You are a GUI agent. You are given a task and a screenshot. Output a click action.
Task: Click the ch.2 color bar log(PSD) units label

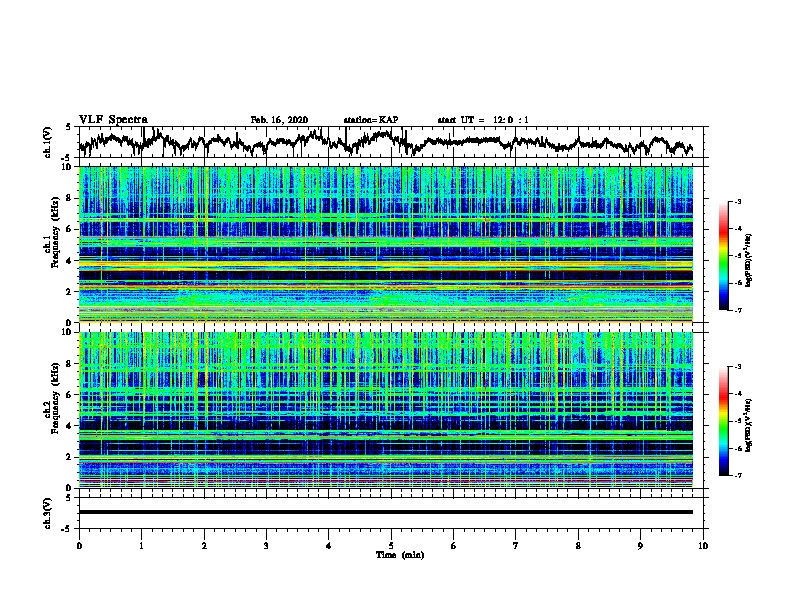tap(749, 425)
